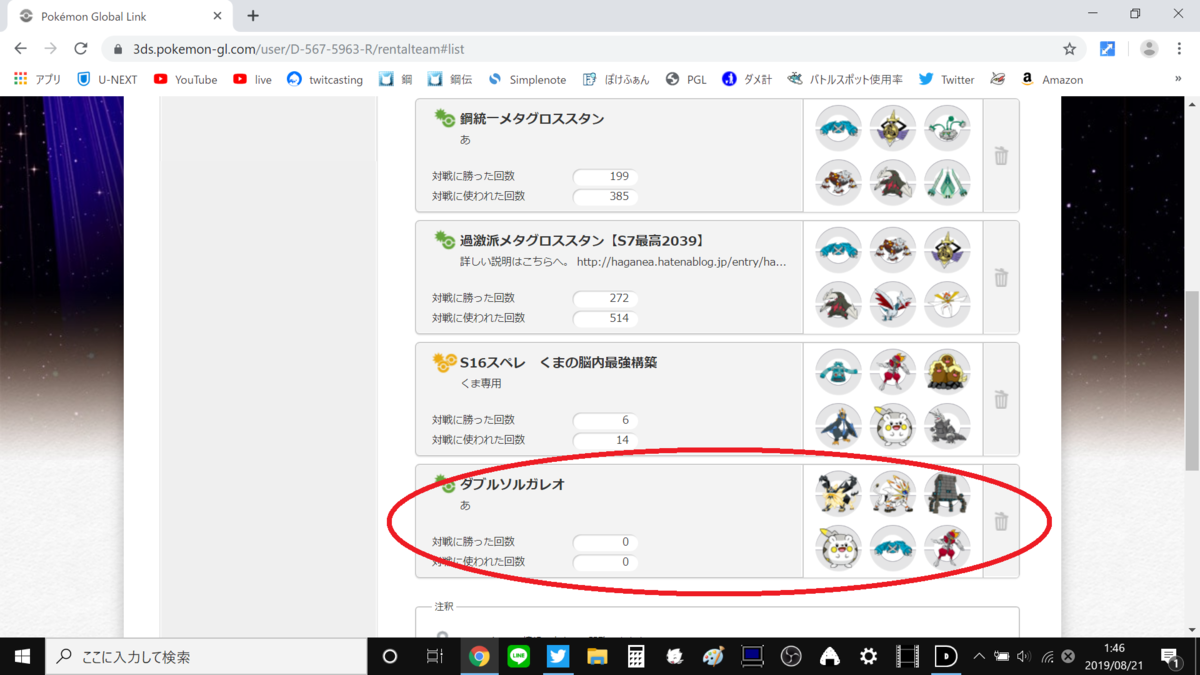Click the trash icon for 過激派メタグロススタン team

tap(1001, 278)
